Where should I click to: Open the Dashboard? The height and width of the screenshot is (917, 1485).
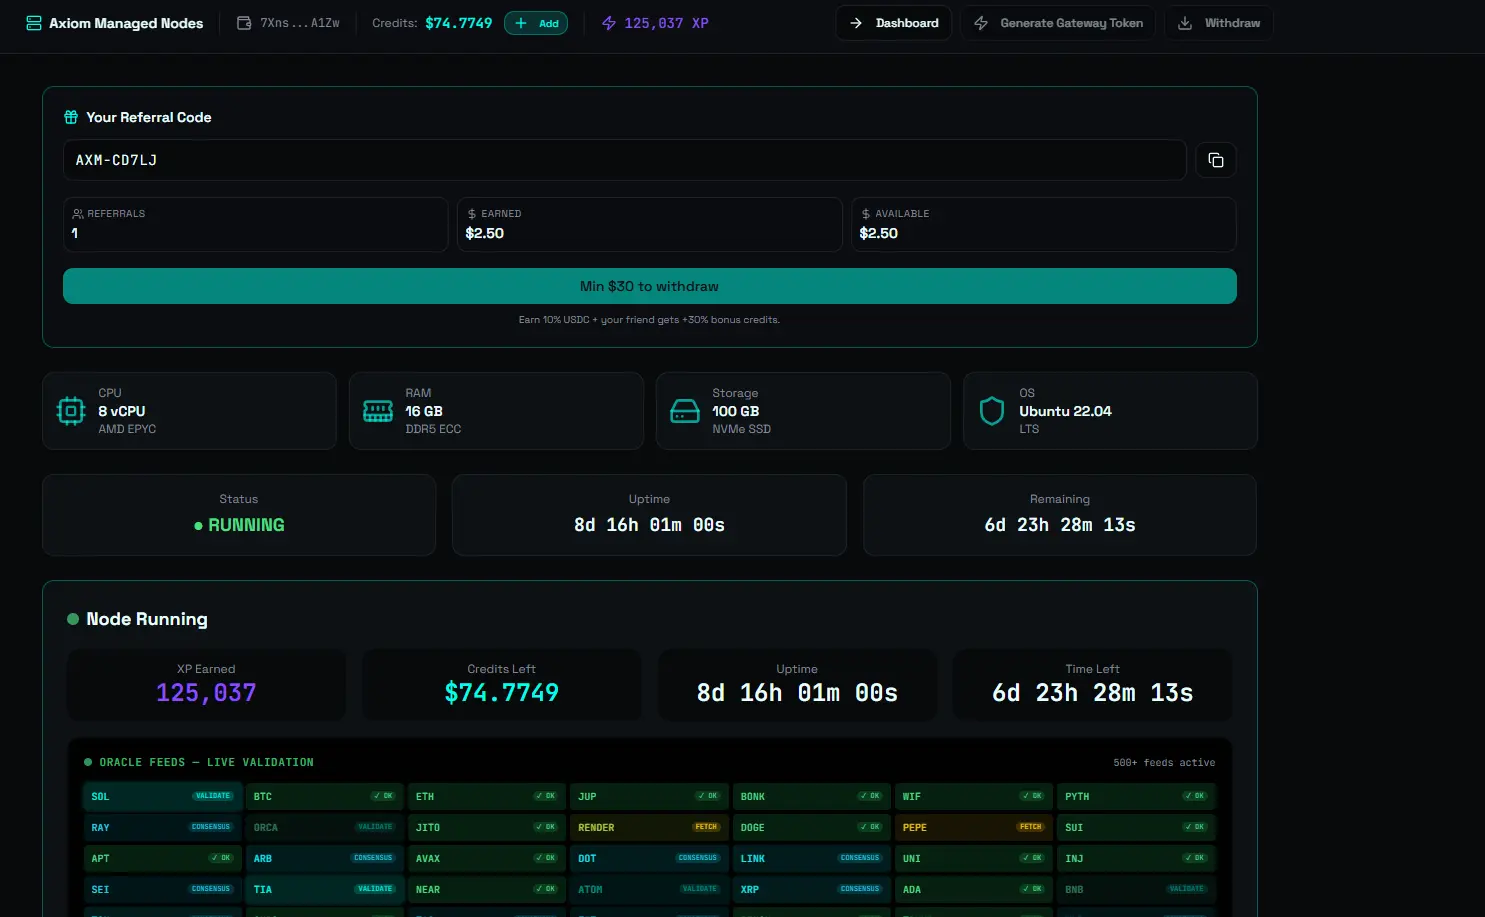coord(894,23)
